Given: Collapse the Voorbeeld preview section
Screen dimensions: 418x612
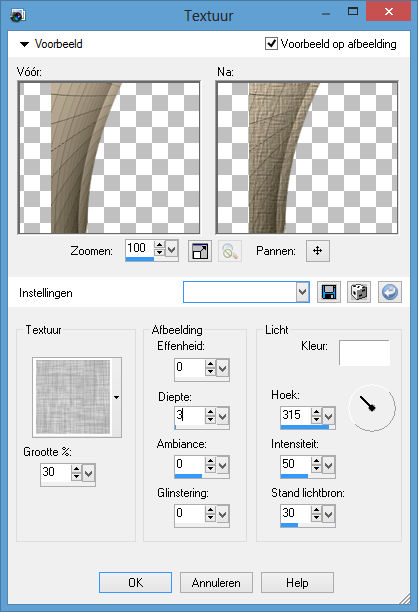Looking at the screenshot, I should pyautogui.click(x=24, y=44).
